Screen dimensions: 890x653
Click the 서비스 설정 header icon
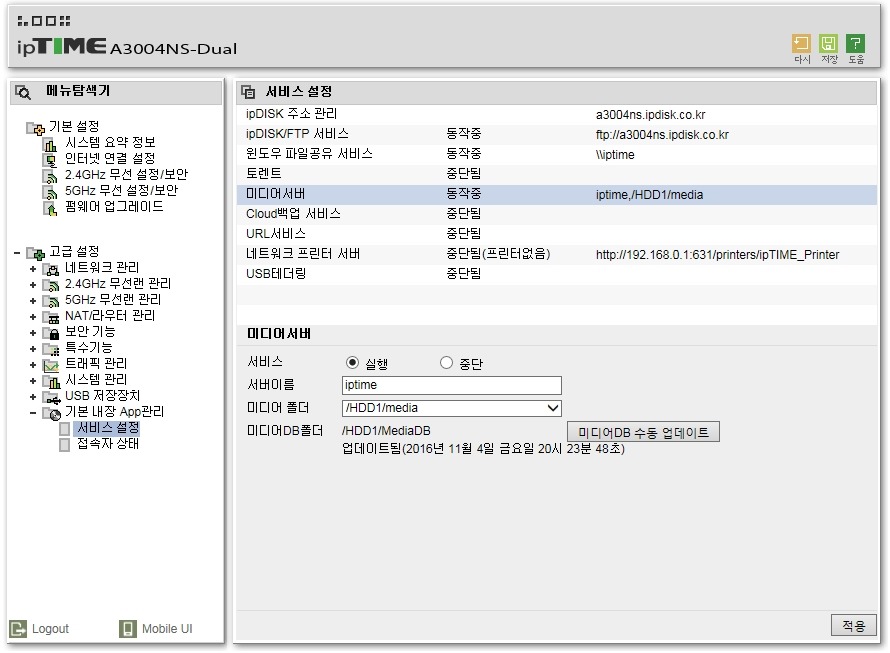pos(248,92)
